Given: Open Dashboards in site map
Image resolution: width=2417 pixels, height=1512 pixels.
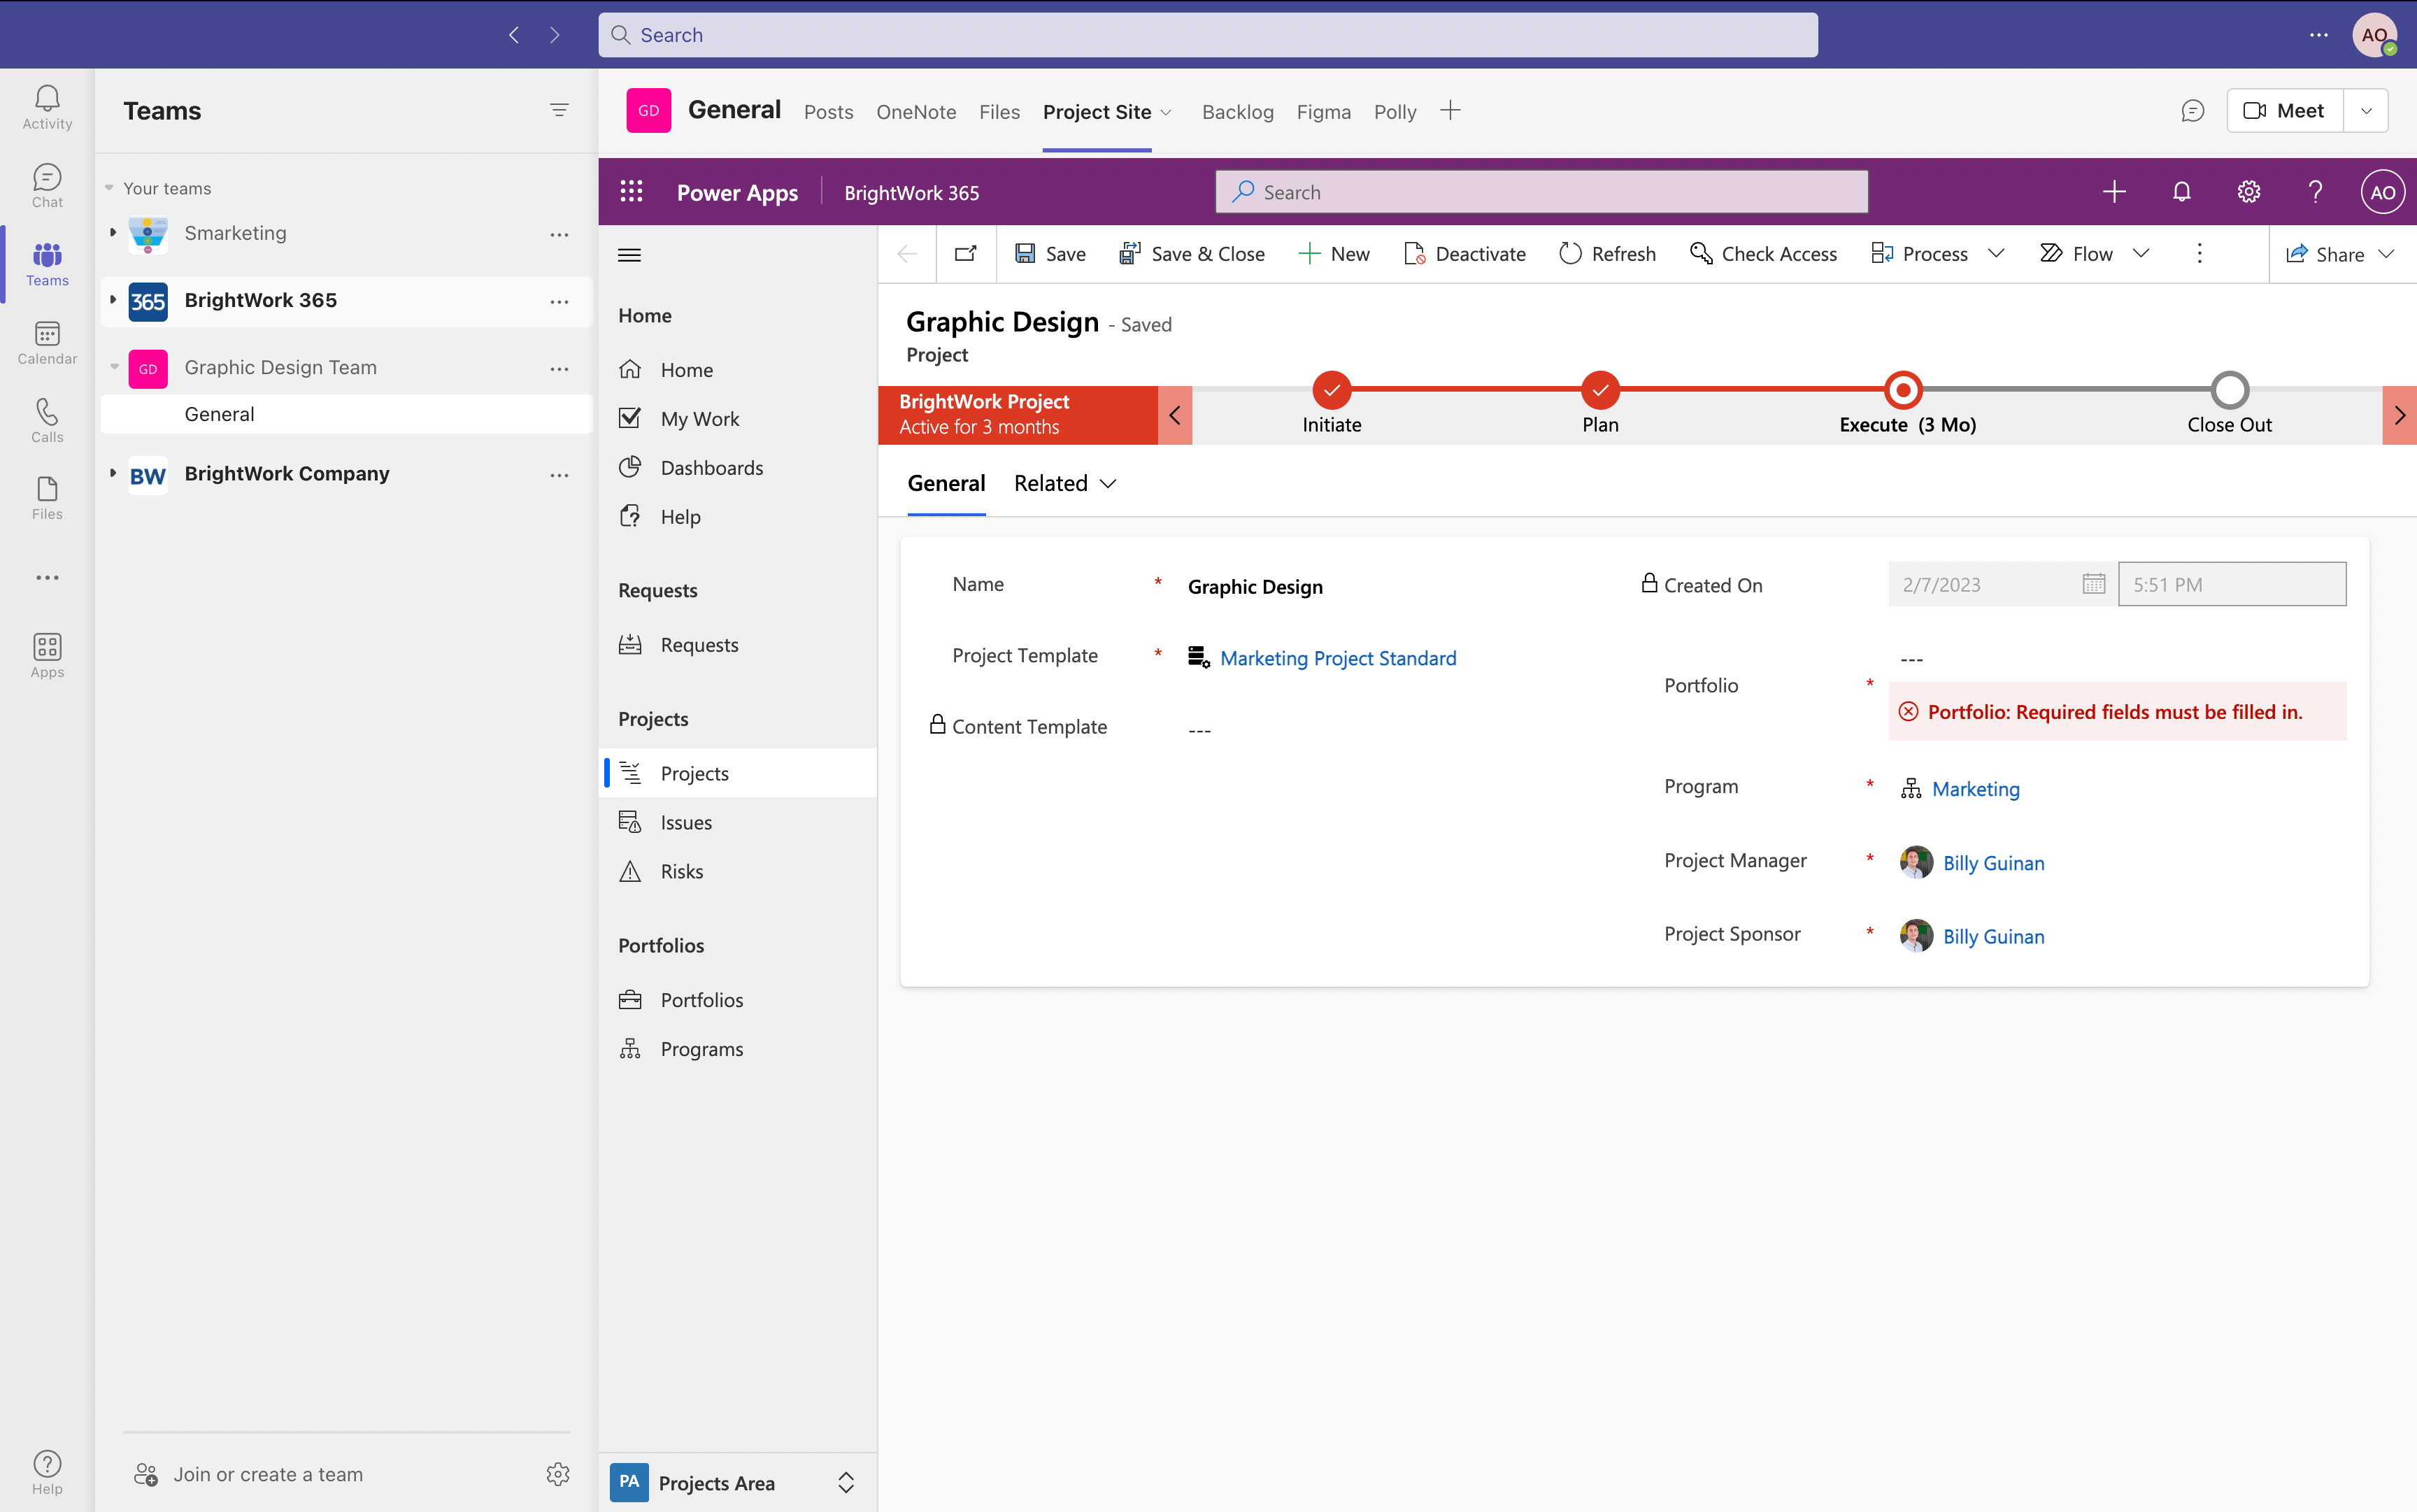Looking at the screenshot, I should [738, 468].
